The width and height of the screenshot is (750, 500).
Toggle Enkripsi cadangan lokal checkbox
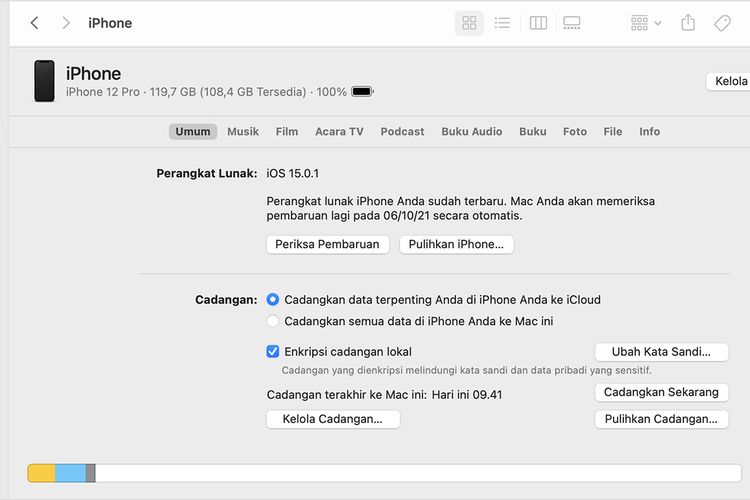click(273, 352)
